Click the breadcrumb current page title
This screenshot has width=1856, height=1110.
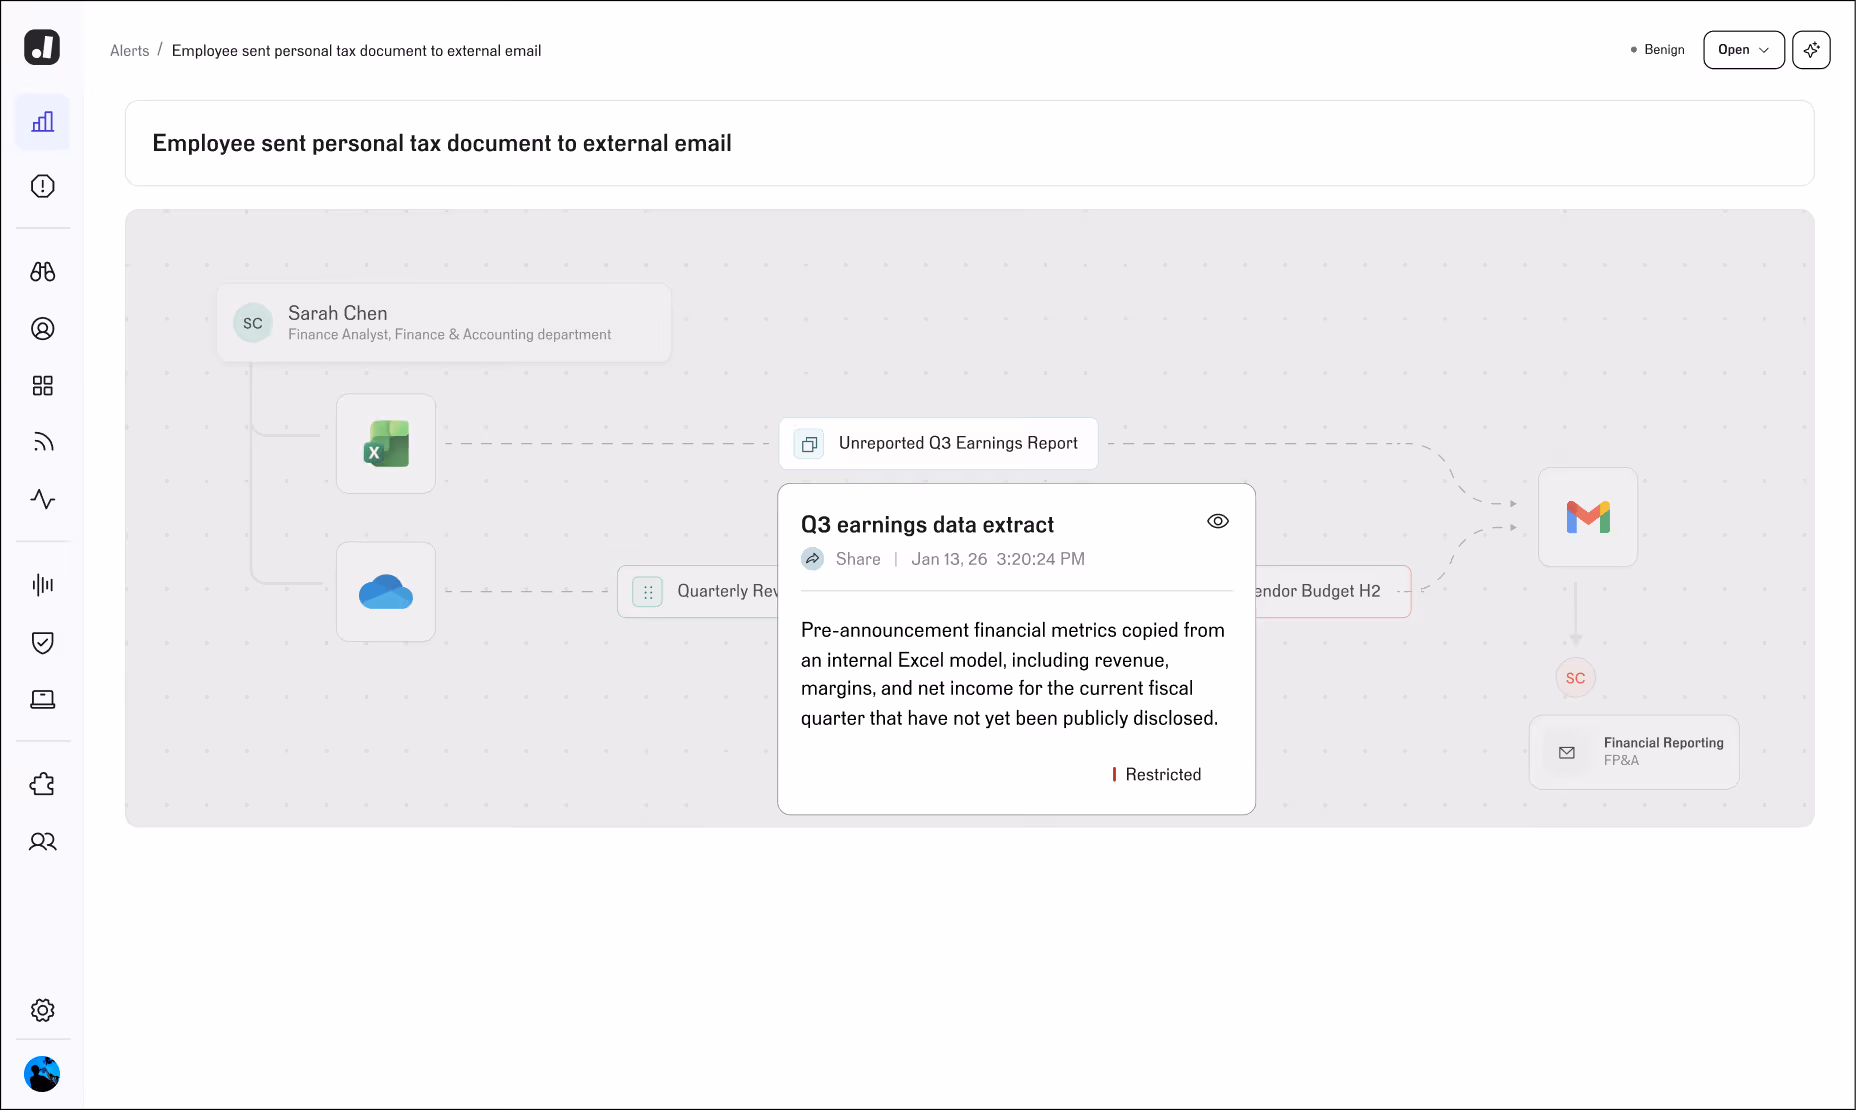(356, 51)
